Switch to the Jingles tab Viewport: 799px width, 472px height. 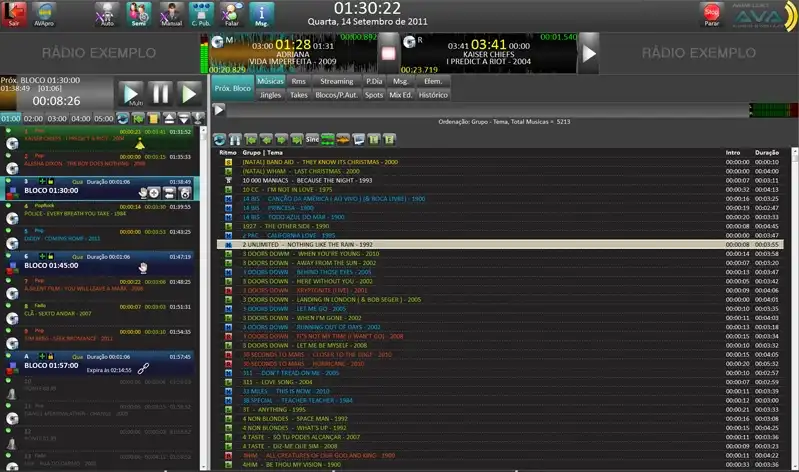point(270,95)
